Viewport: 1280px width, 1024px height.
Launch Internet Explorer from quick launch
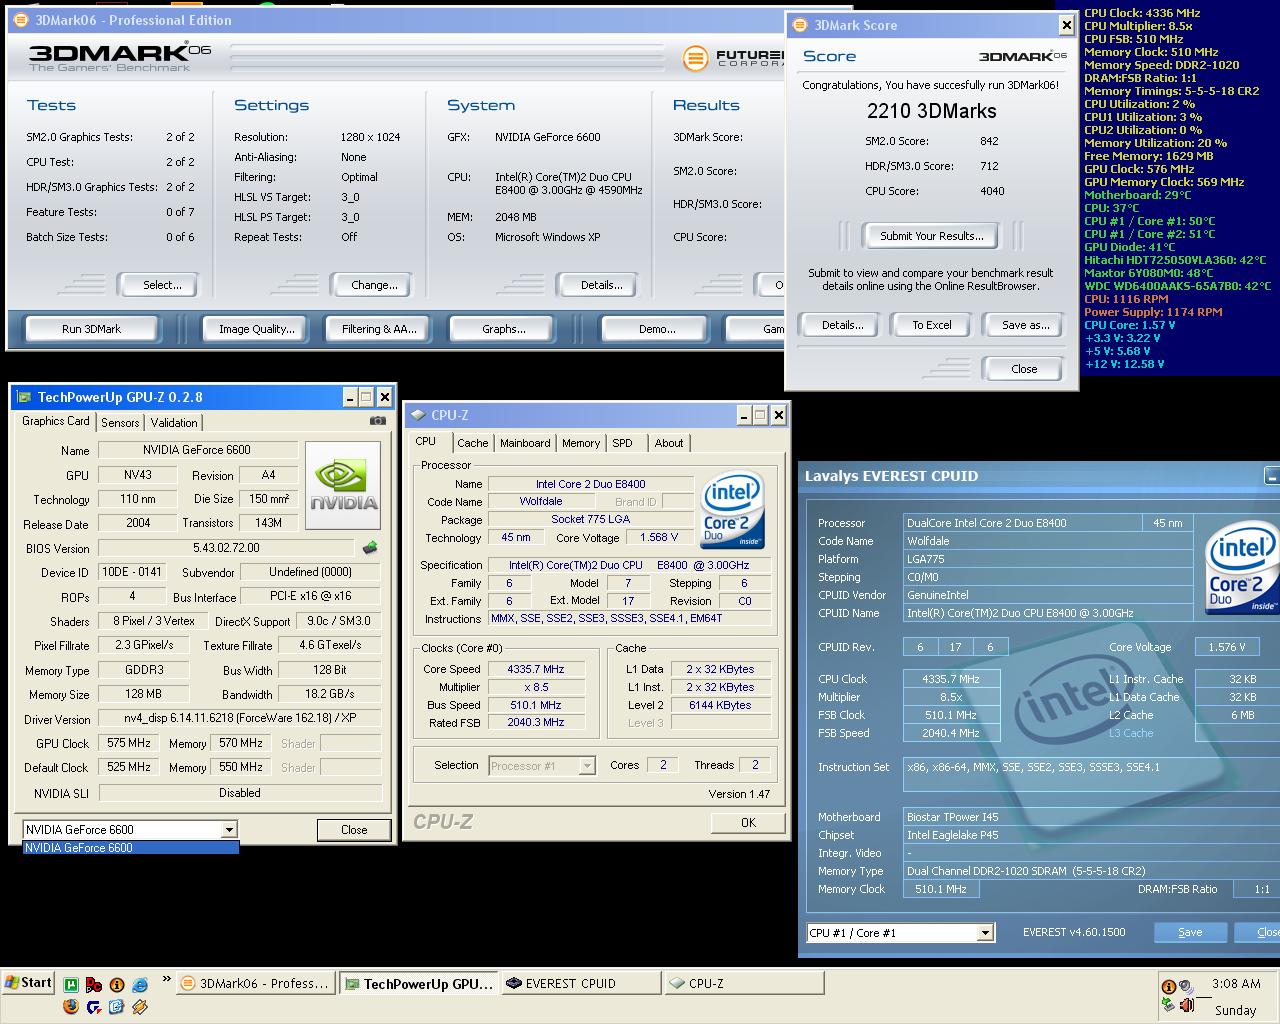tap(140, 985)
